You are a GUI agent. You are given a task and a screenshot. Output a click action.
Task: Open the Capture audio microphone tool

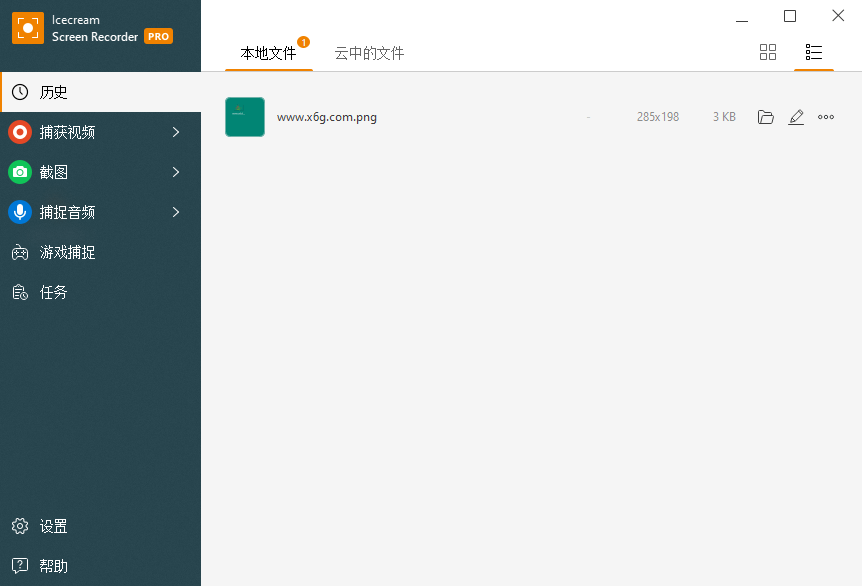(19, 211)
